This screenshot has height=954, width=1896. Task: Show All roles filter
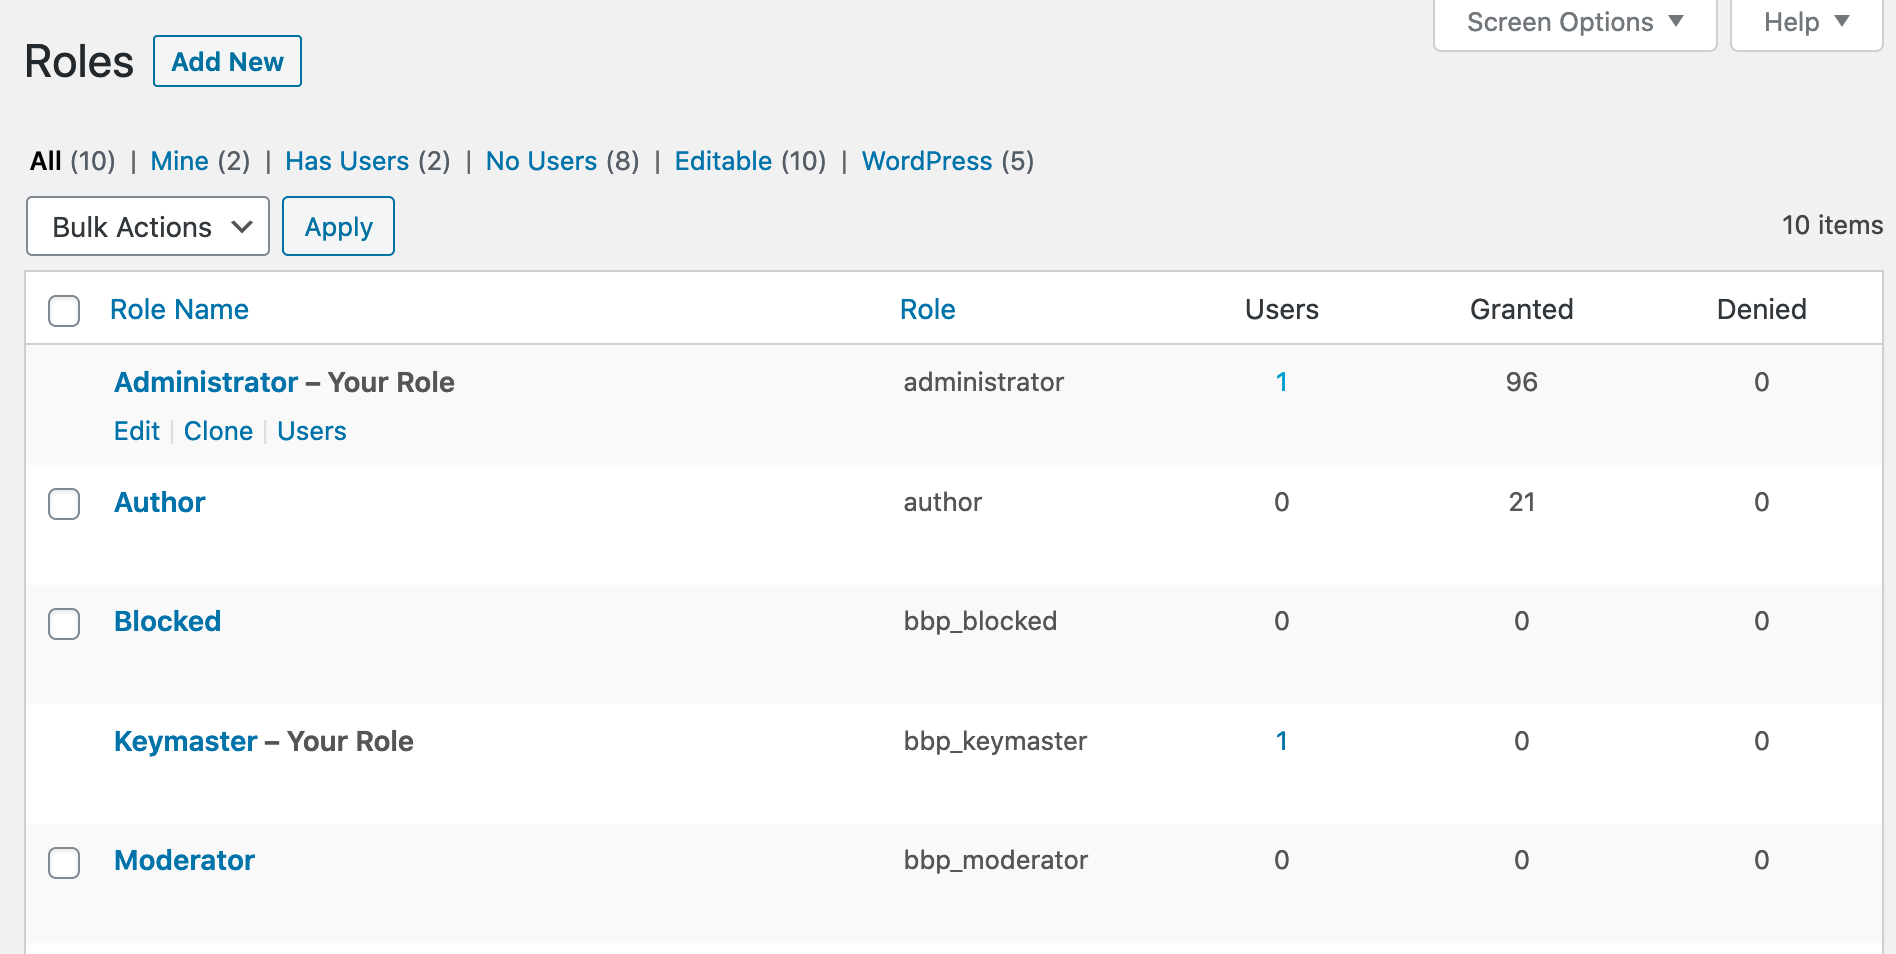pyautogui.click(x=46, y=161)
